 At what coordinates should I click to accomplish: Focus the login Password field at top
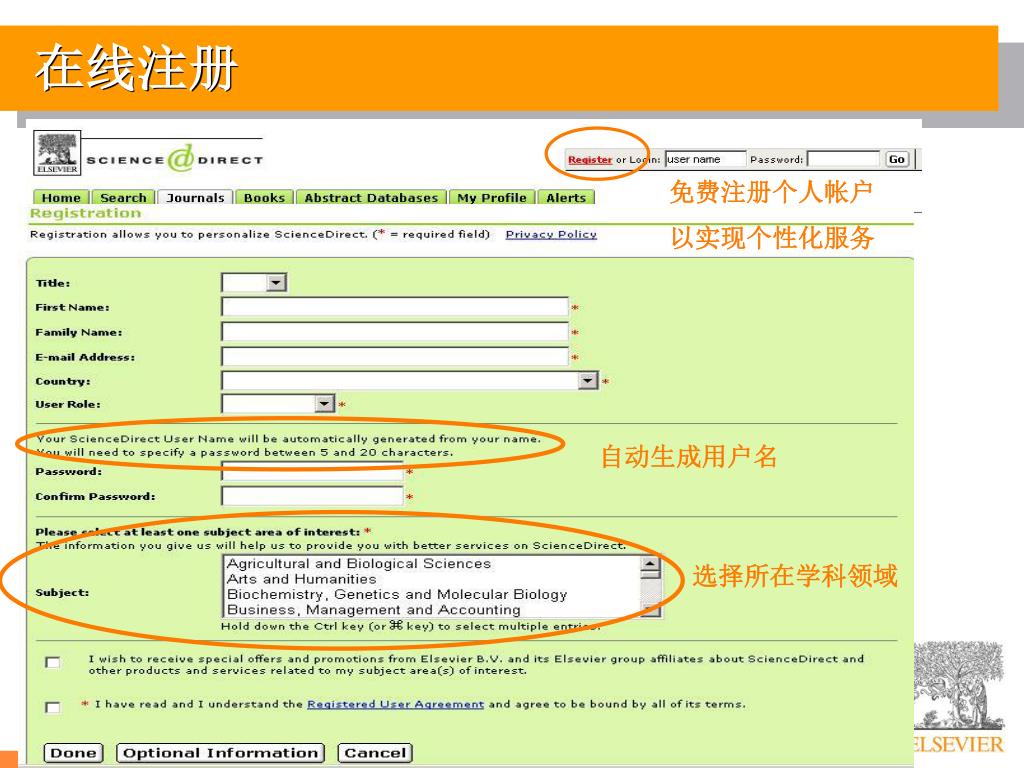click(x=844, y=159)
